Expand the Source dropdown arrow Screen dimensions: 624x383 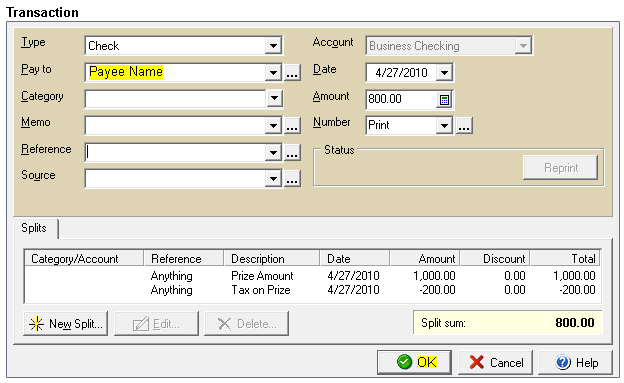point(273,179)
